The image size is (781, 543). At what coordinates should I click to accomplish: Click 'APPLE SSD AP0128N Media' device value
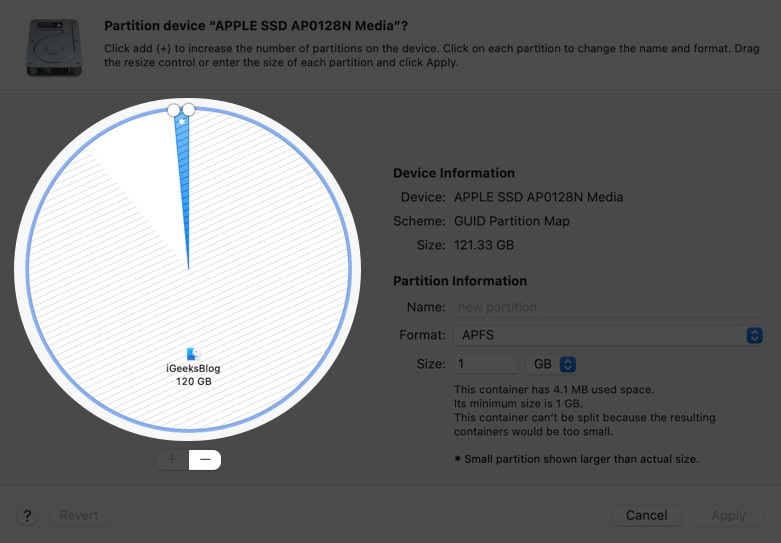click(x=538, y=197)
